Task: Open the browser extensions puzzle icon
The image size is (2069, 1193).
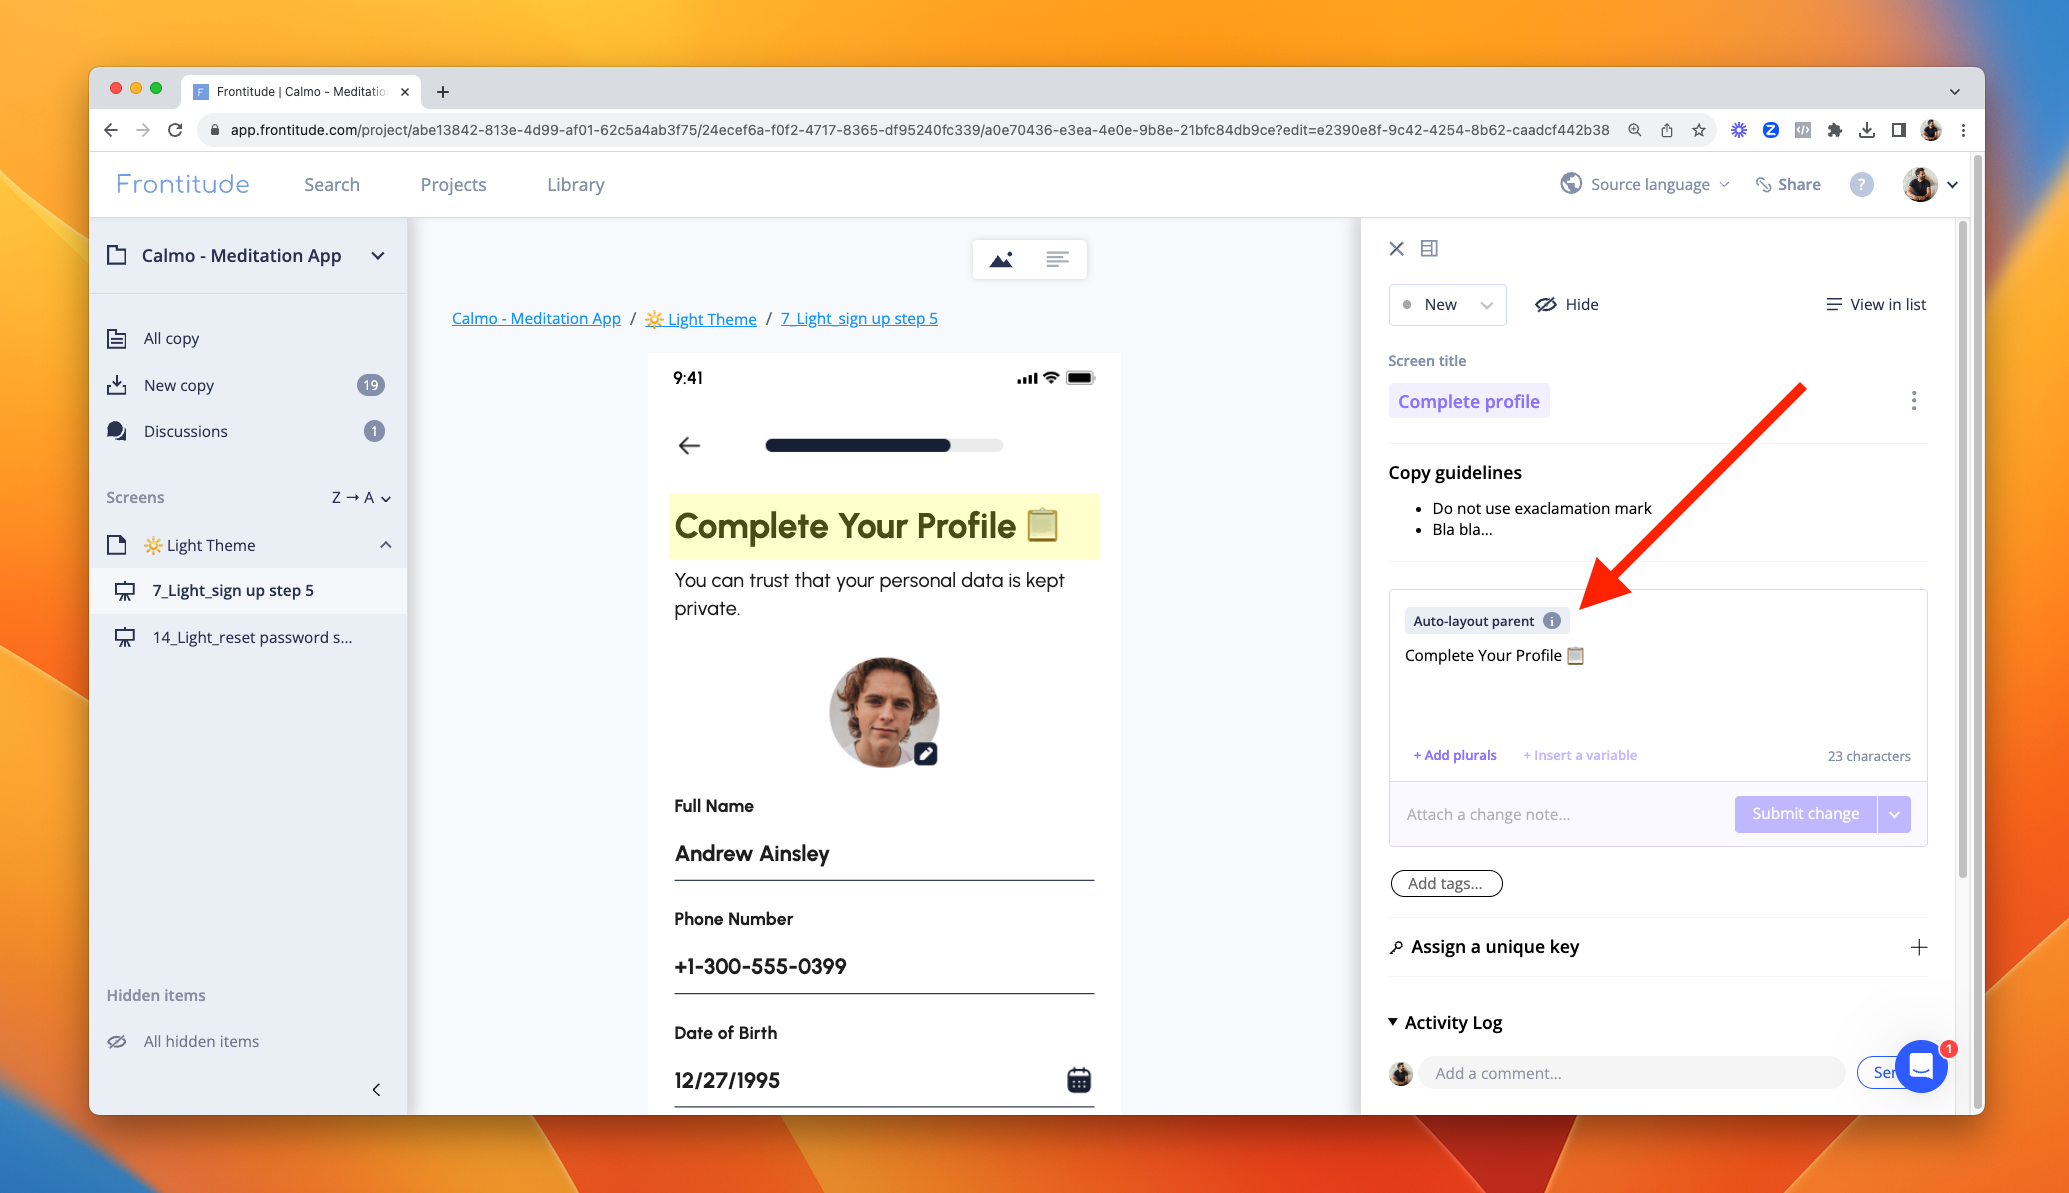Action: [x=1834, y=130]
